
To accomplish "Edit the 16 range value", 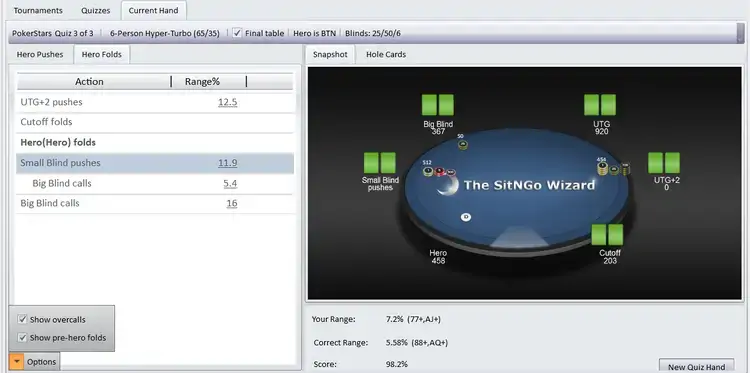I will [232, 204].
